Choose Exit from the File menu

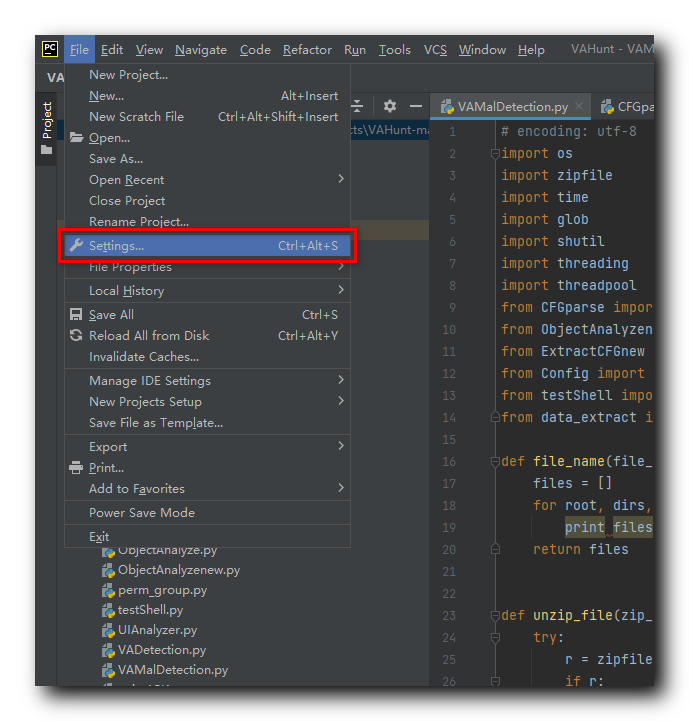point(207,537)
